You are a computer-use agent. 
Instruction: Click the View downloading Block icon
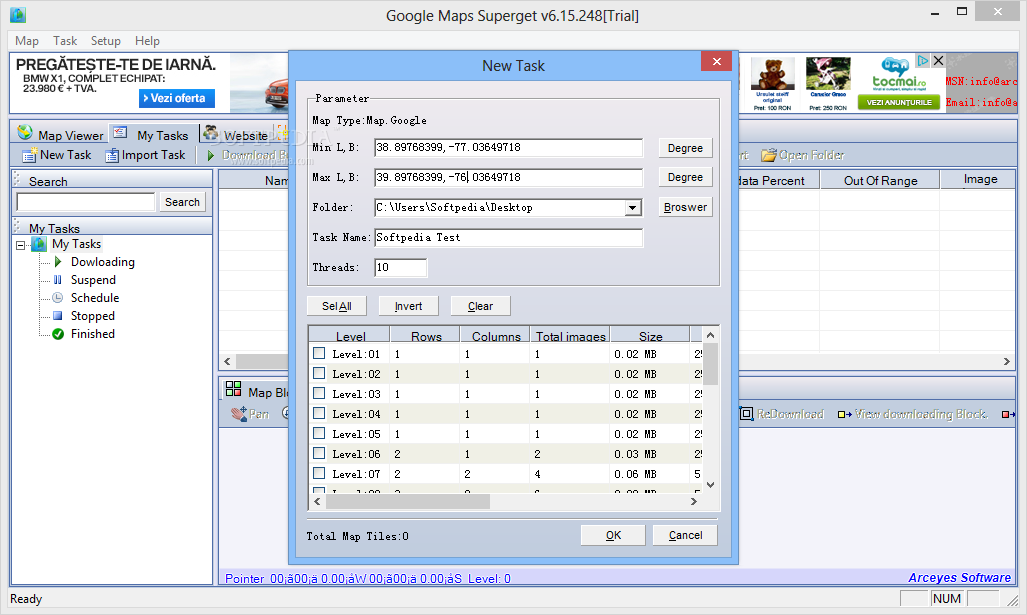click(845, 415)
